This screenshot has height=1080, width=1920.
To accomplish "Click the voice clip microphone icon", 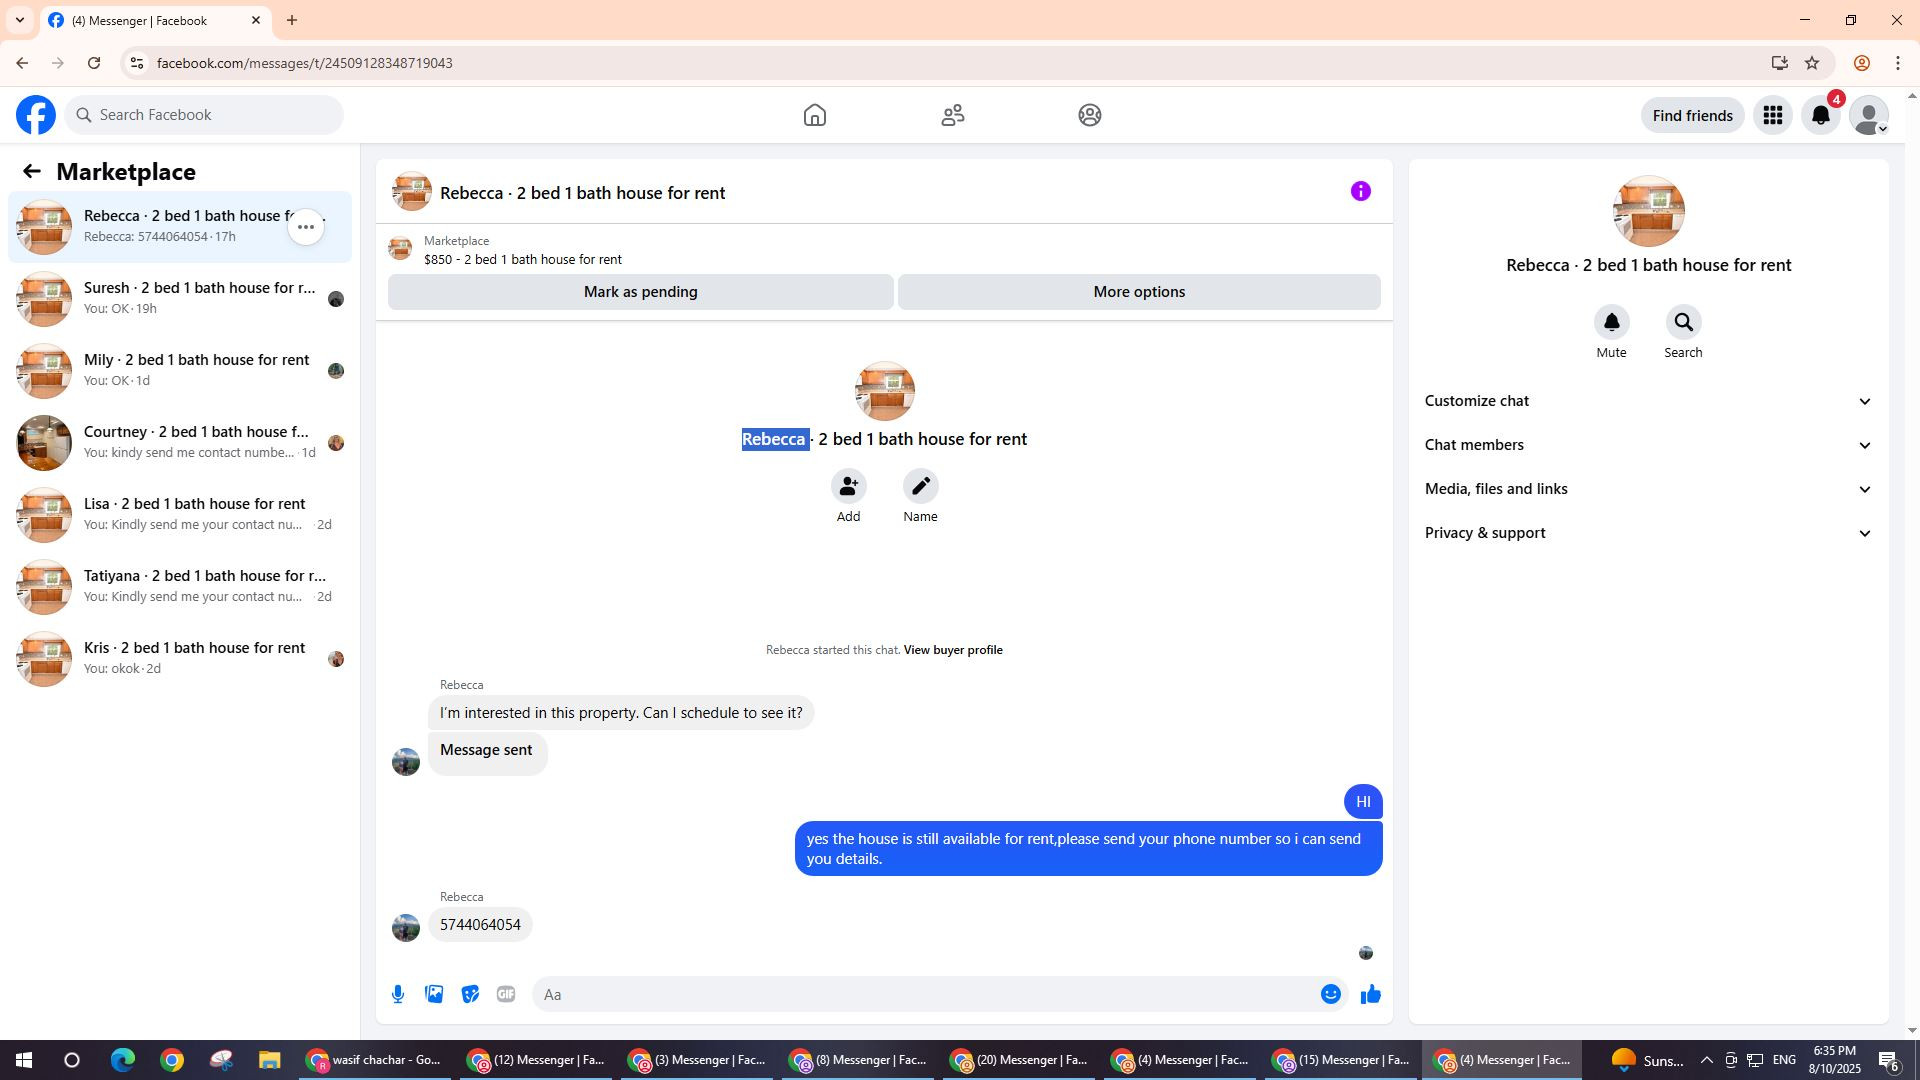I will coord(398,994).
